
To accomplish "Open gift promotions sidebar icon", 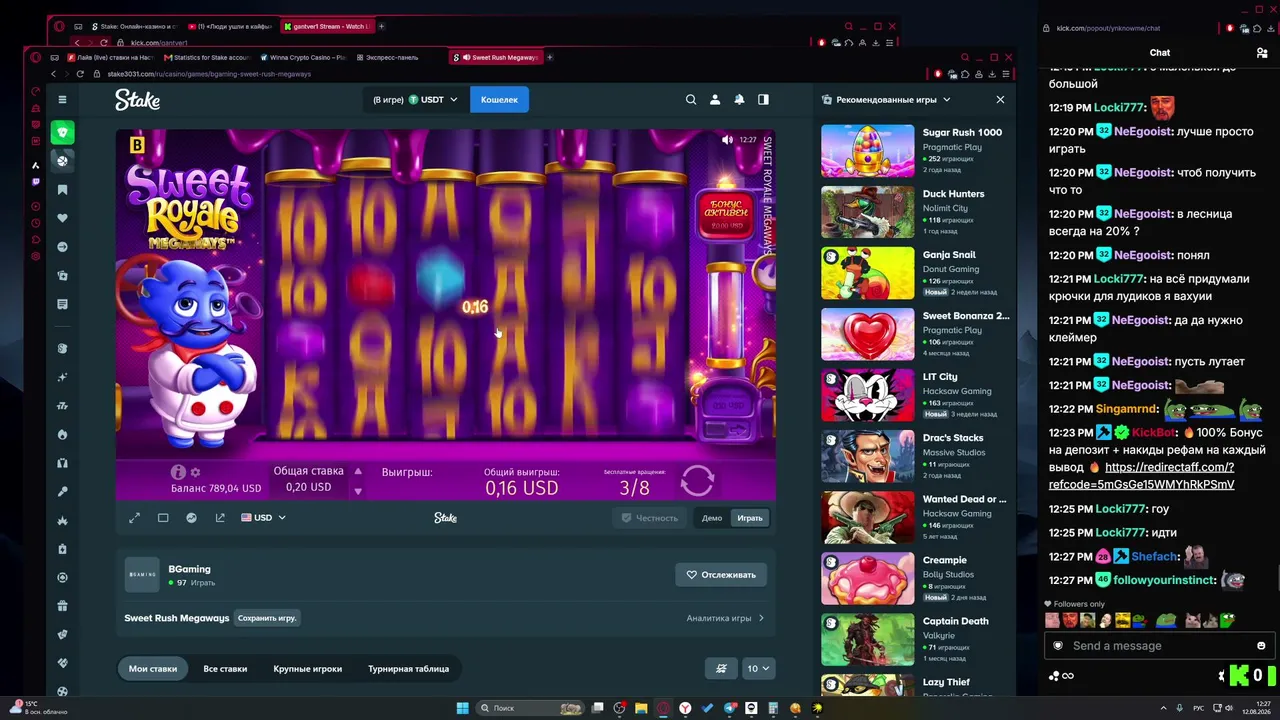I will (62, 606).
